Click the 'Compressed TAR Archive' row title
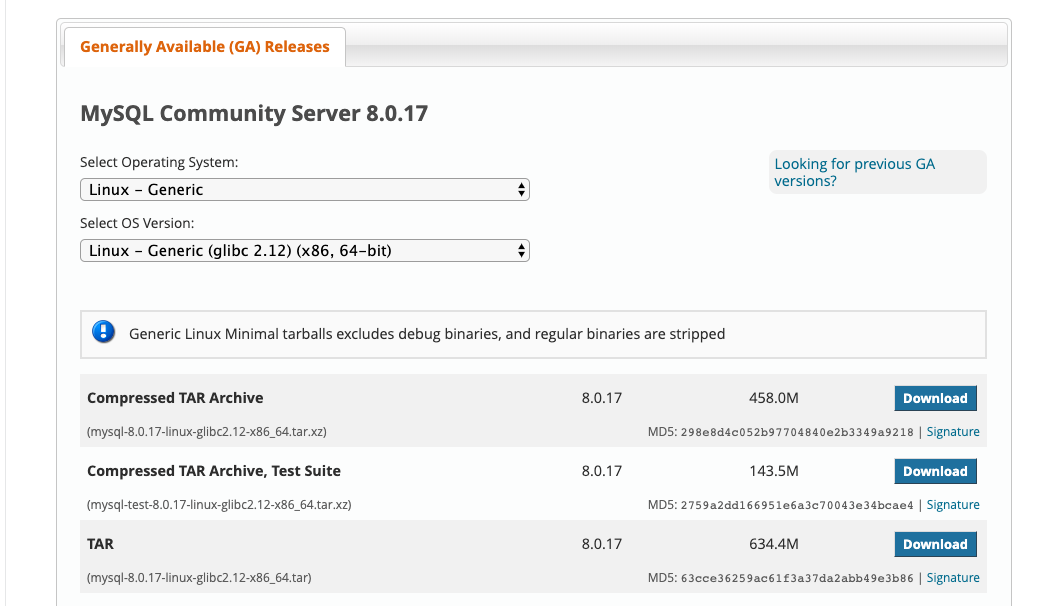This screenshot has width=1049, height=606. tap(175, 398)
